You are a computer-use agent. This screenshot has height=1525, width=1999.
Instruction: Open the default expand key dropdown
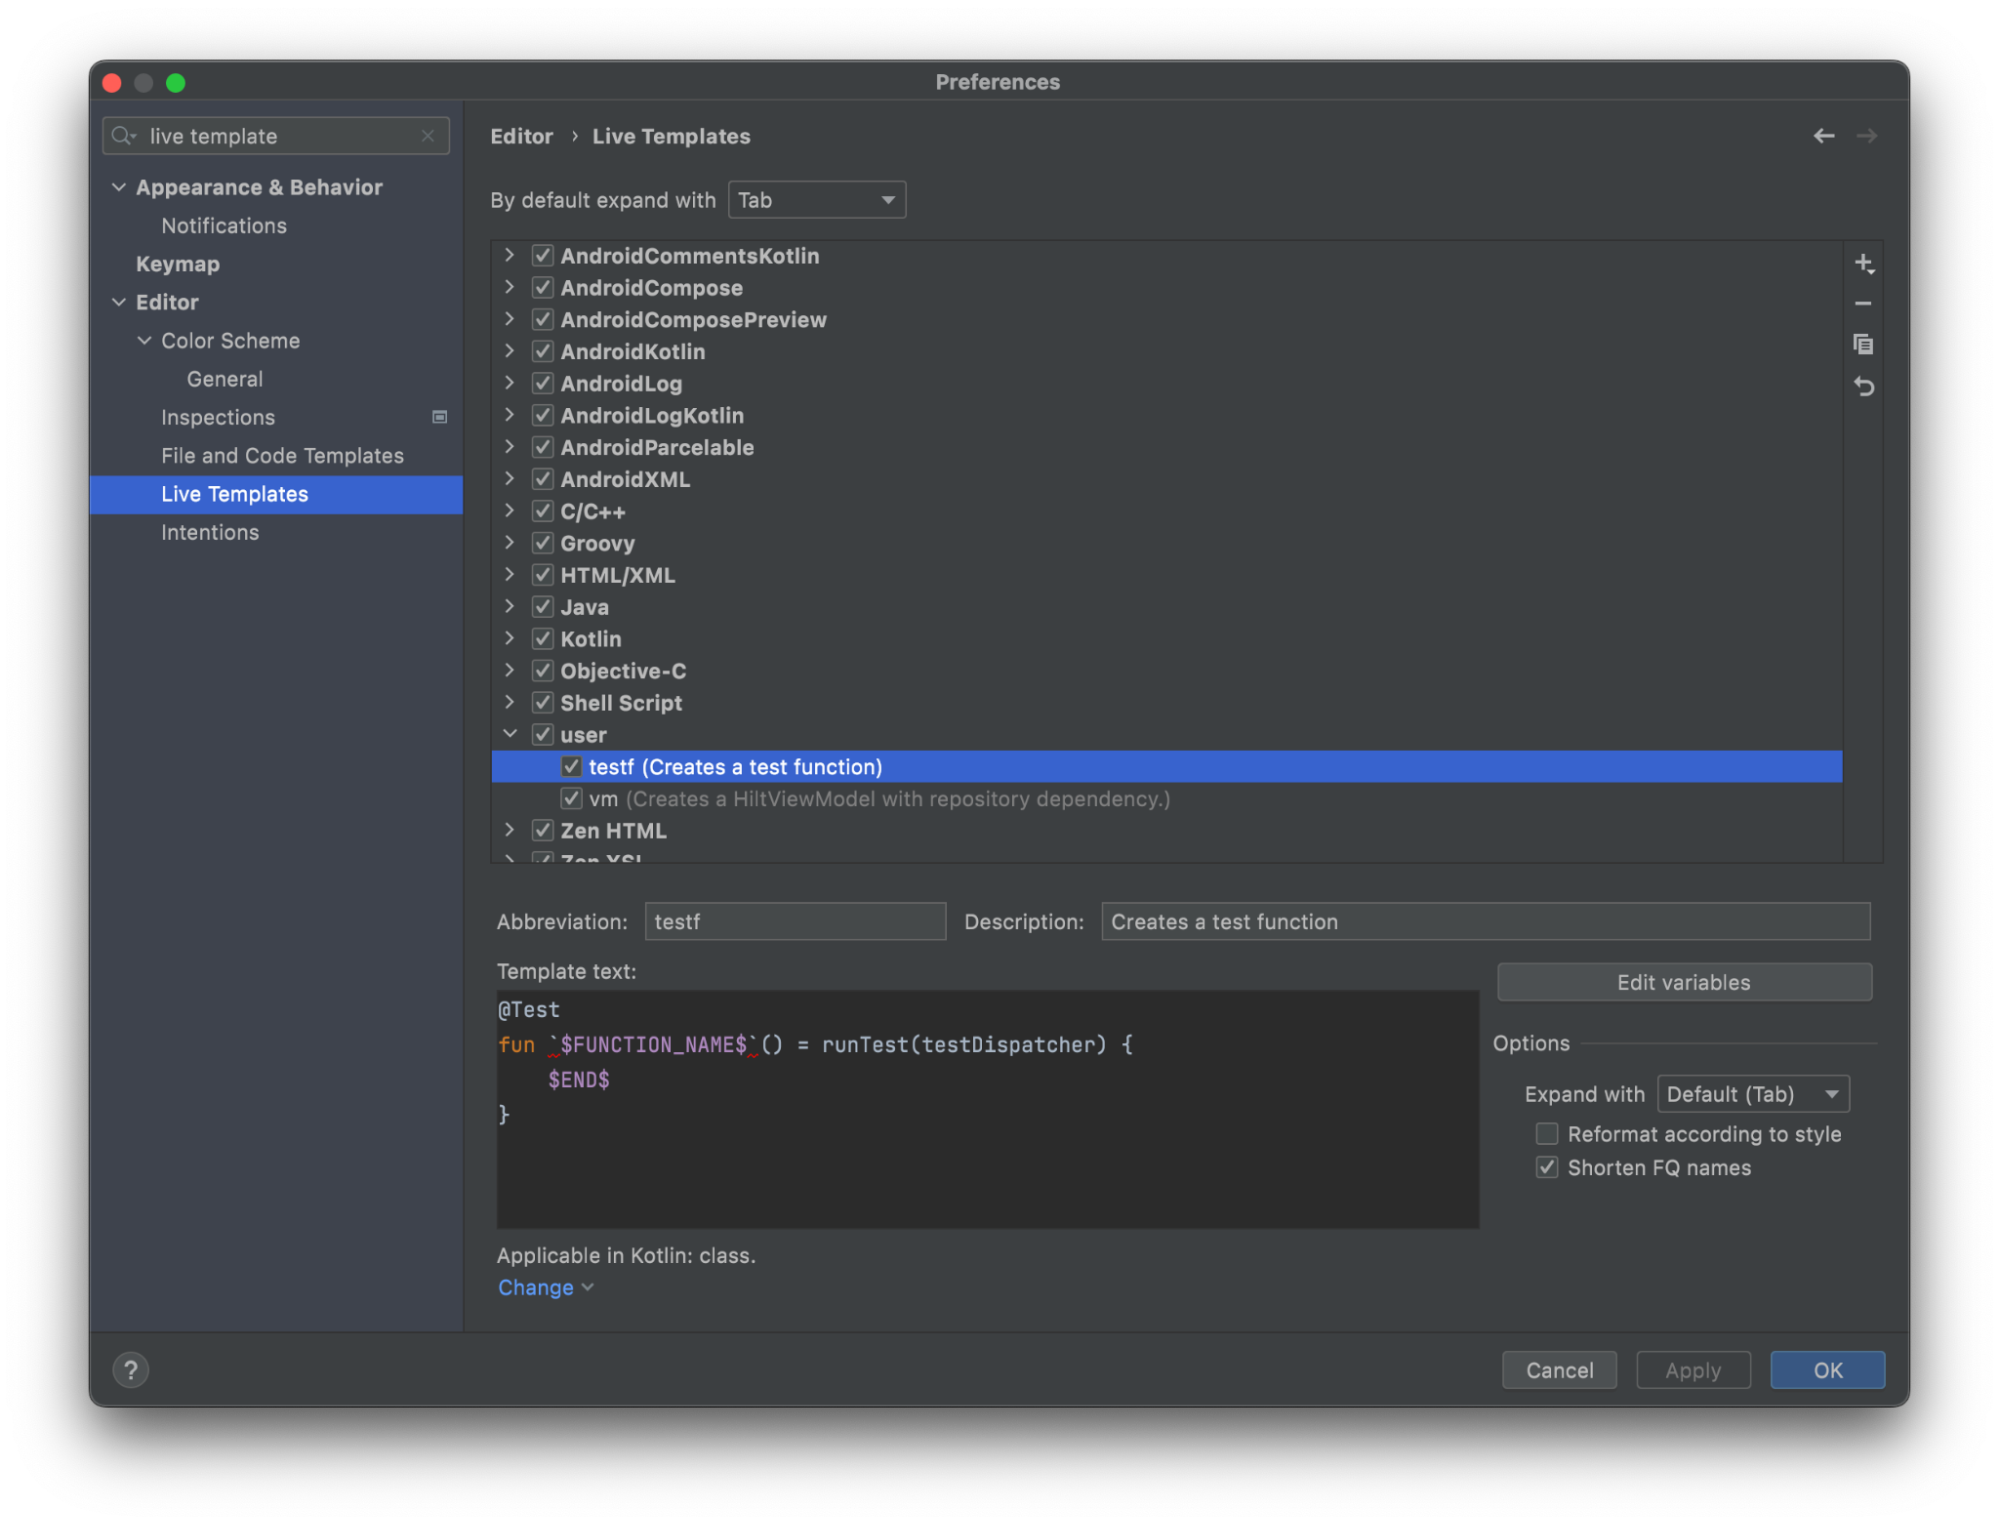point(817,200)
